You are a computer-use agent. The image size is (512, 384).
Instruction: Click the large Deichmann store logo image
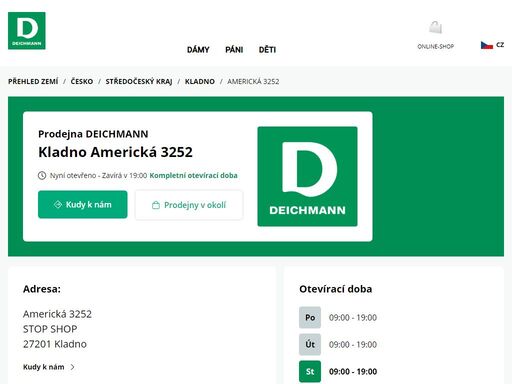point(307,176)
